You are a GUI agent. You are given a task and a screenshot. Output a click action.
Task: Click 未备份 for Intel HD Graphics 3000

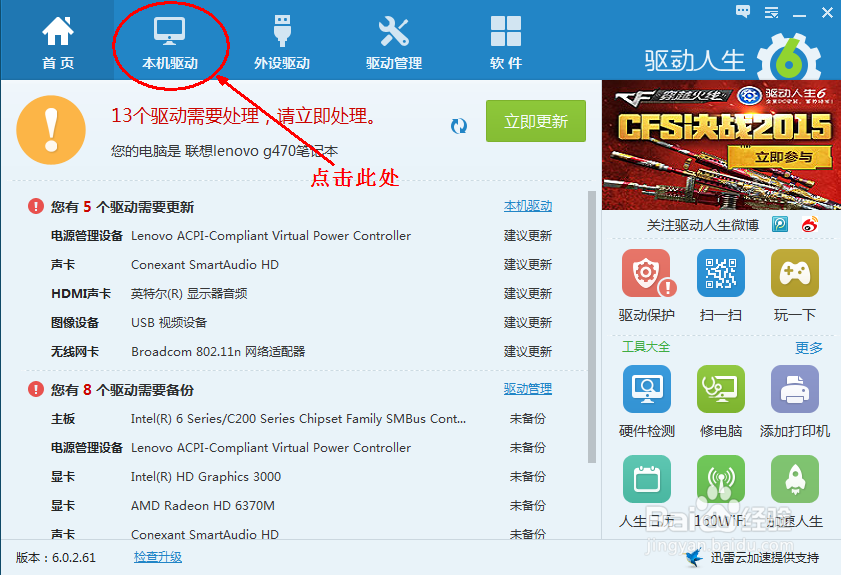(528, 476)
